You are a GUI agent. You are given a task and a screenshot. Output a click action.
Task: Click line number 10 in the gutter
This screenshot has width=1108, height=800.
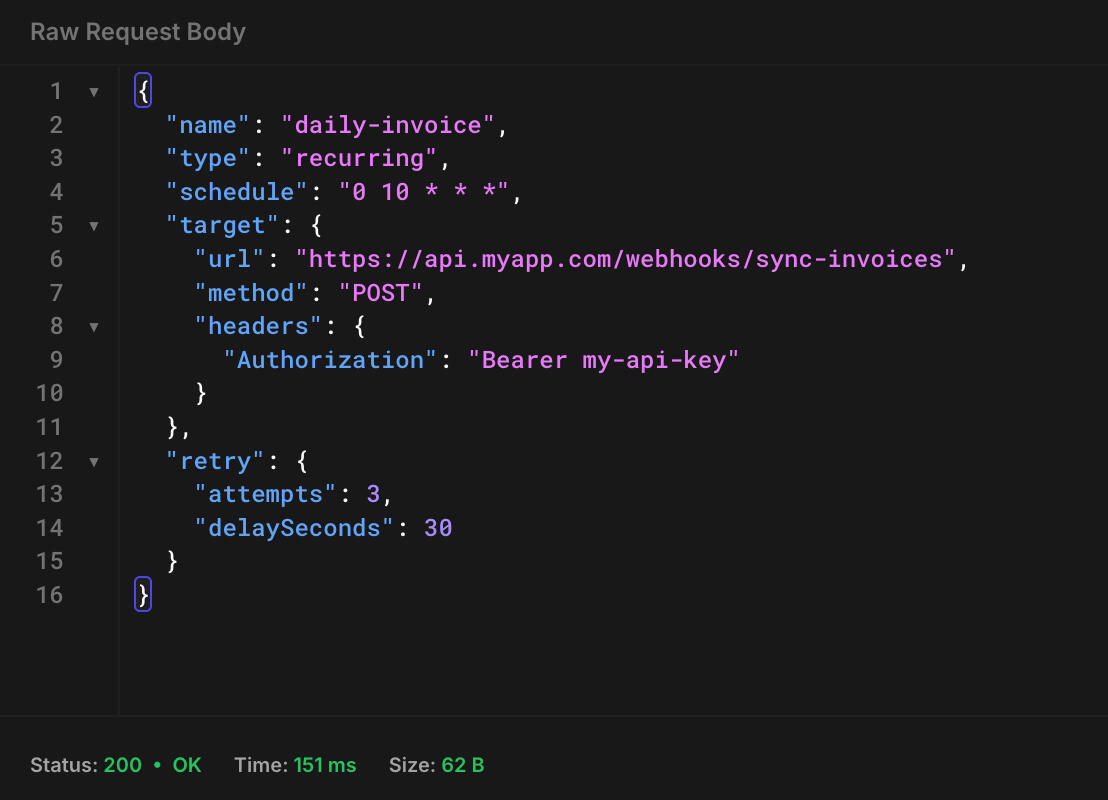click(50, 393)
